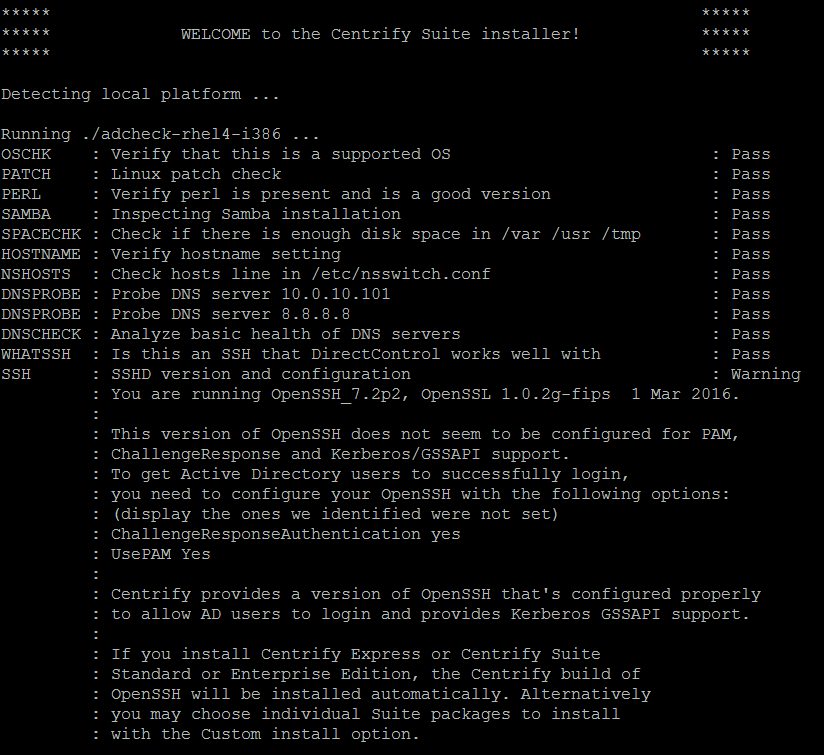Image resolution: width=824 pixels, height=755 pixels.
Task: Click the "Running ./adcheck-rhel4-i386 ..." line
Action: [x=160, y=135]
